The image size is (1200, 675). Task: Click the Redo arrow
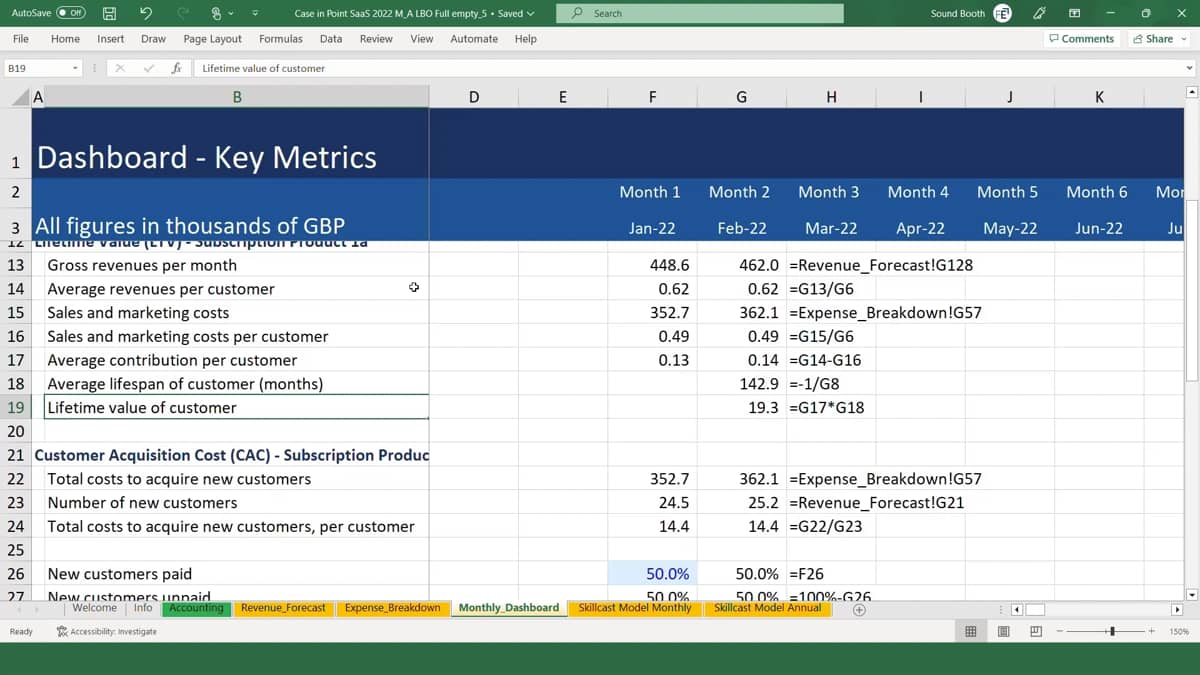coord(182,13)
